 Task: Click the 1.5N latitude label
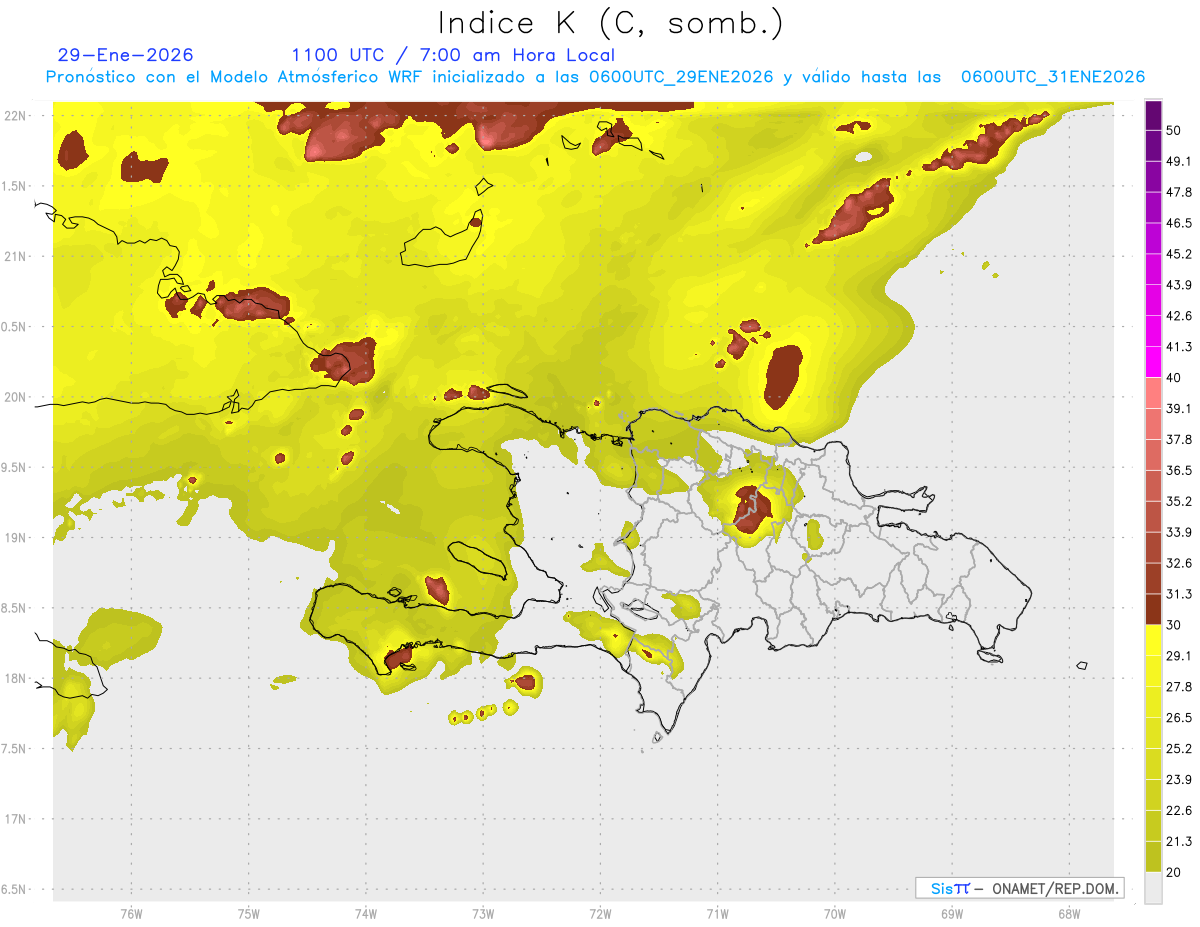[x=15, y=186]
